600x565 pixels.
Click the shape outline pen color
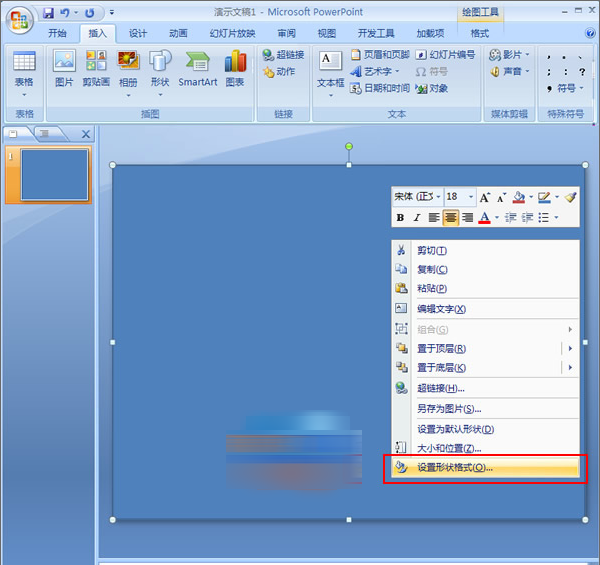pos(544,197)
